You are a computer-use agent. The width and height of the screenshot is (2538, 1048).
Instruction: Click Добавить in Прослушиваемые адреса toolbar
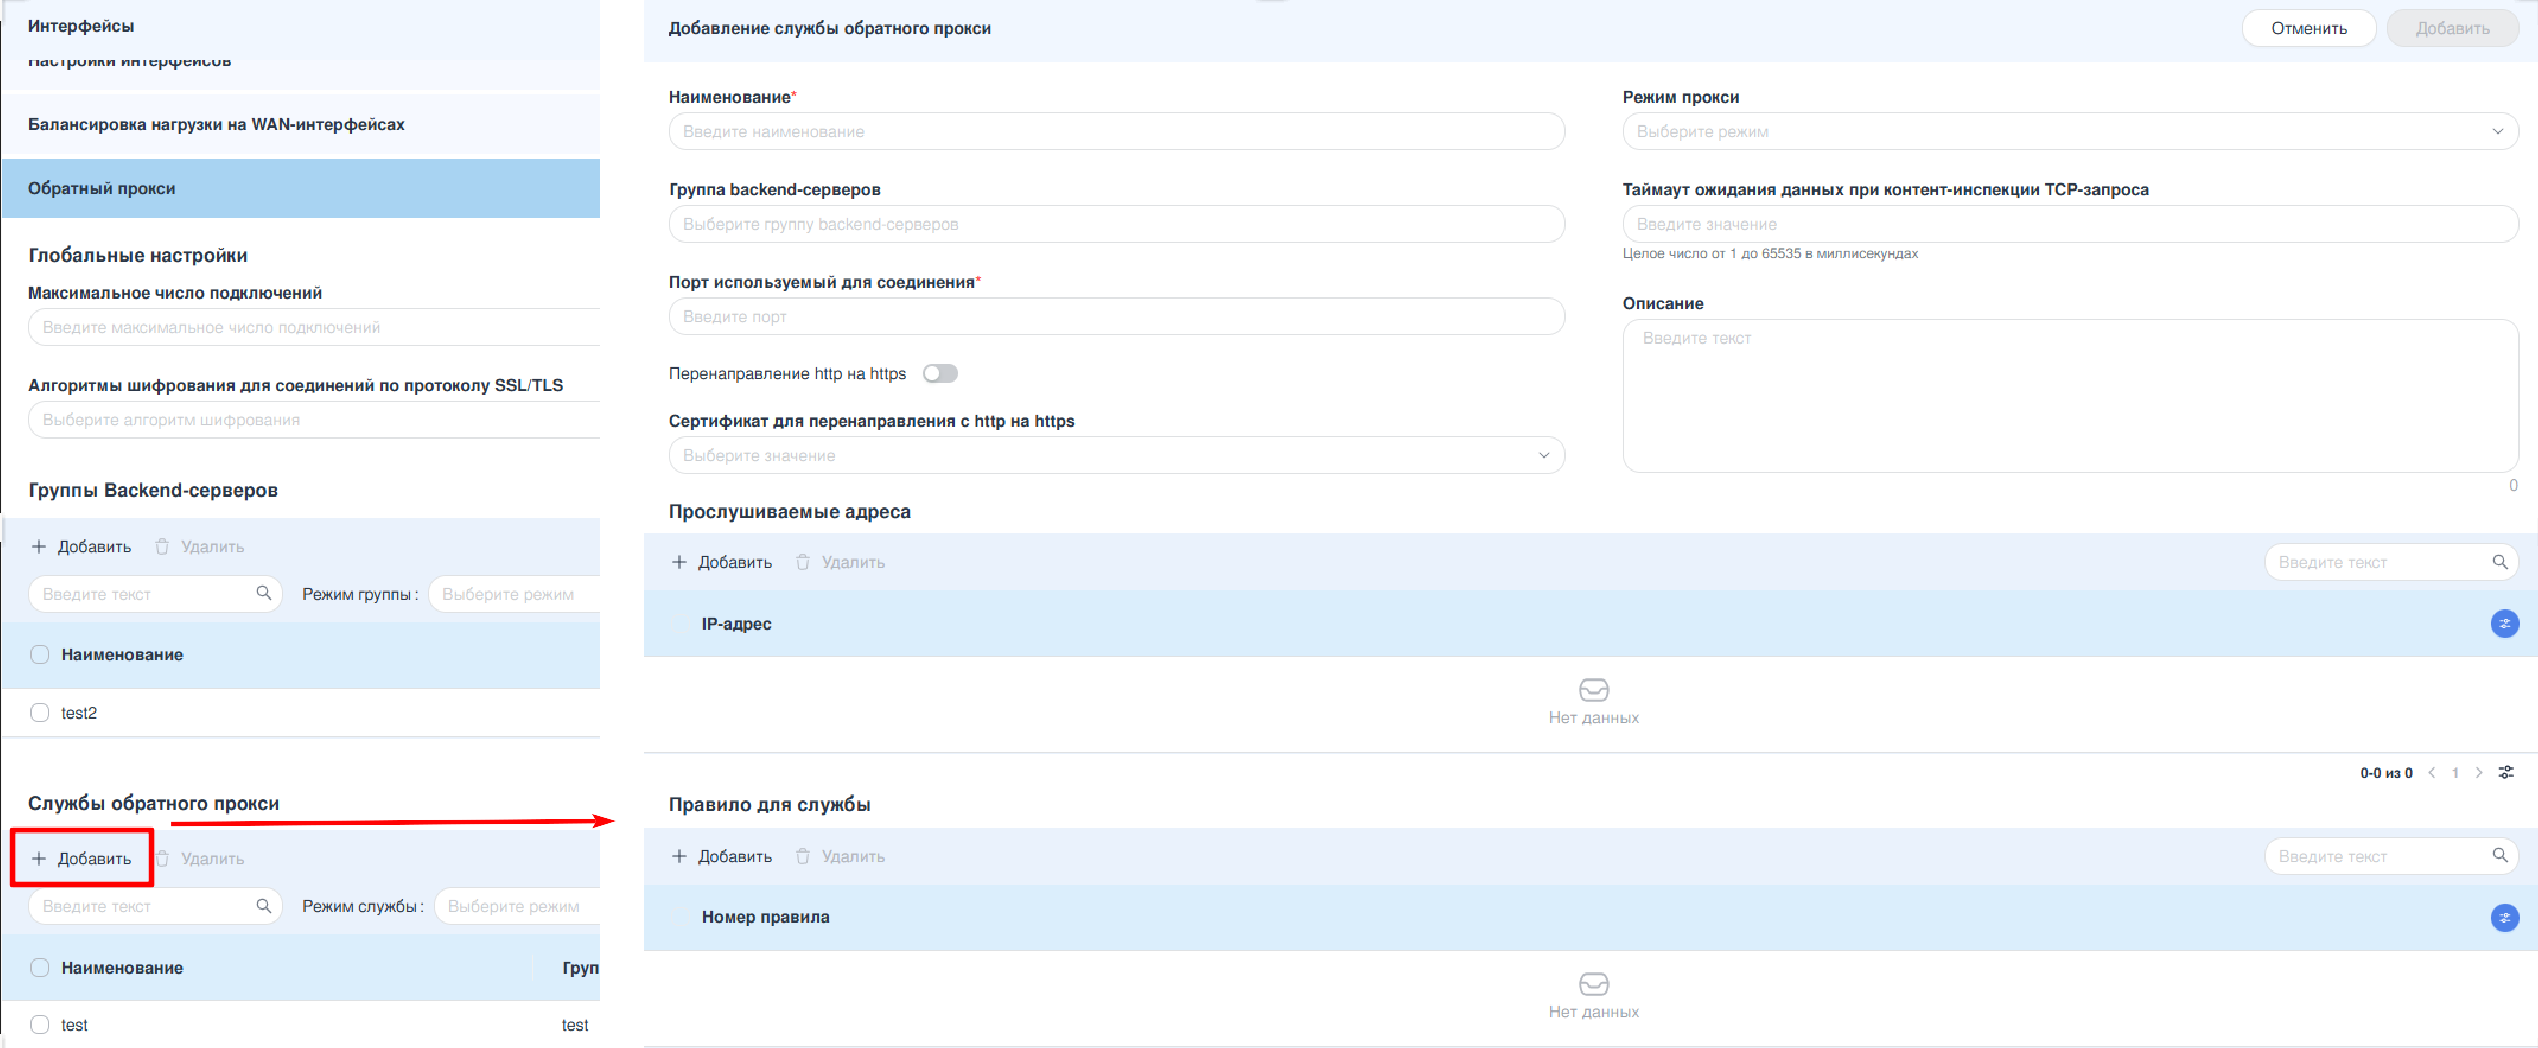(722, 562)
